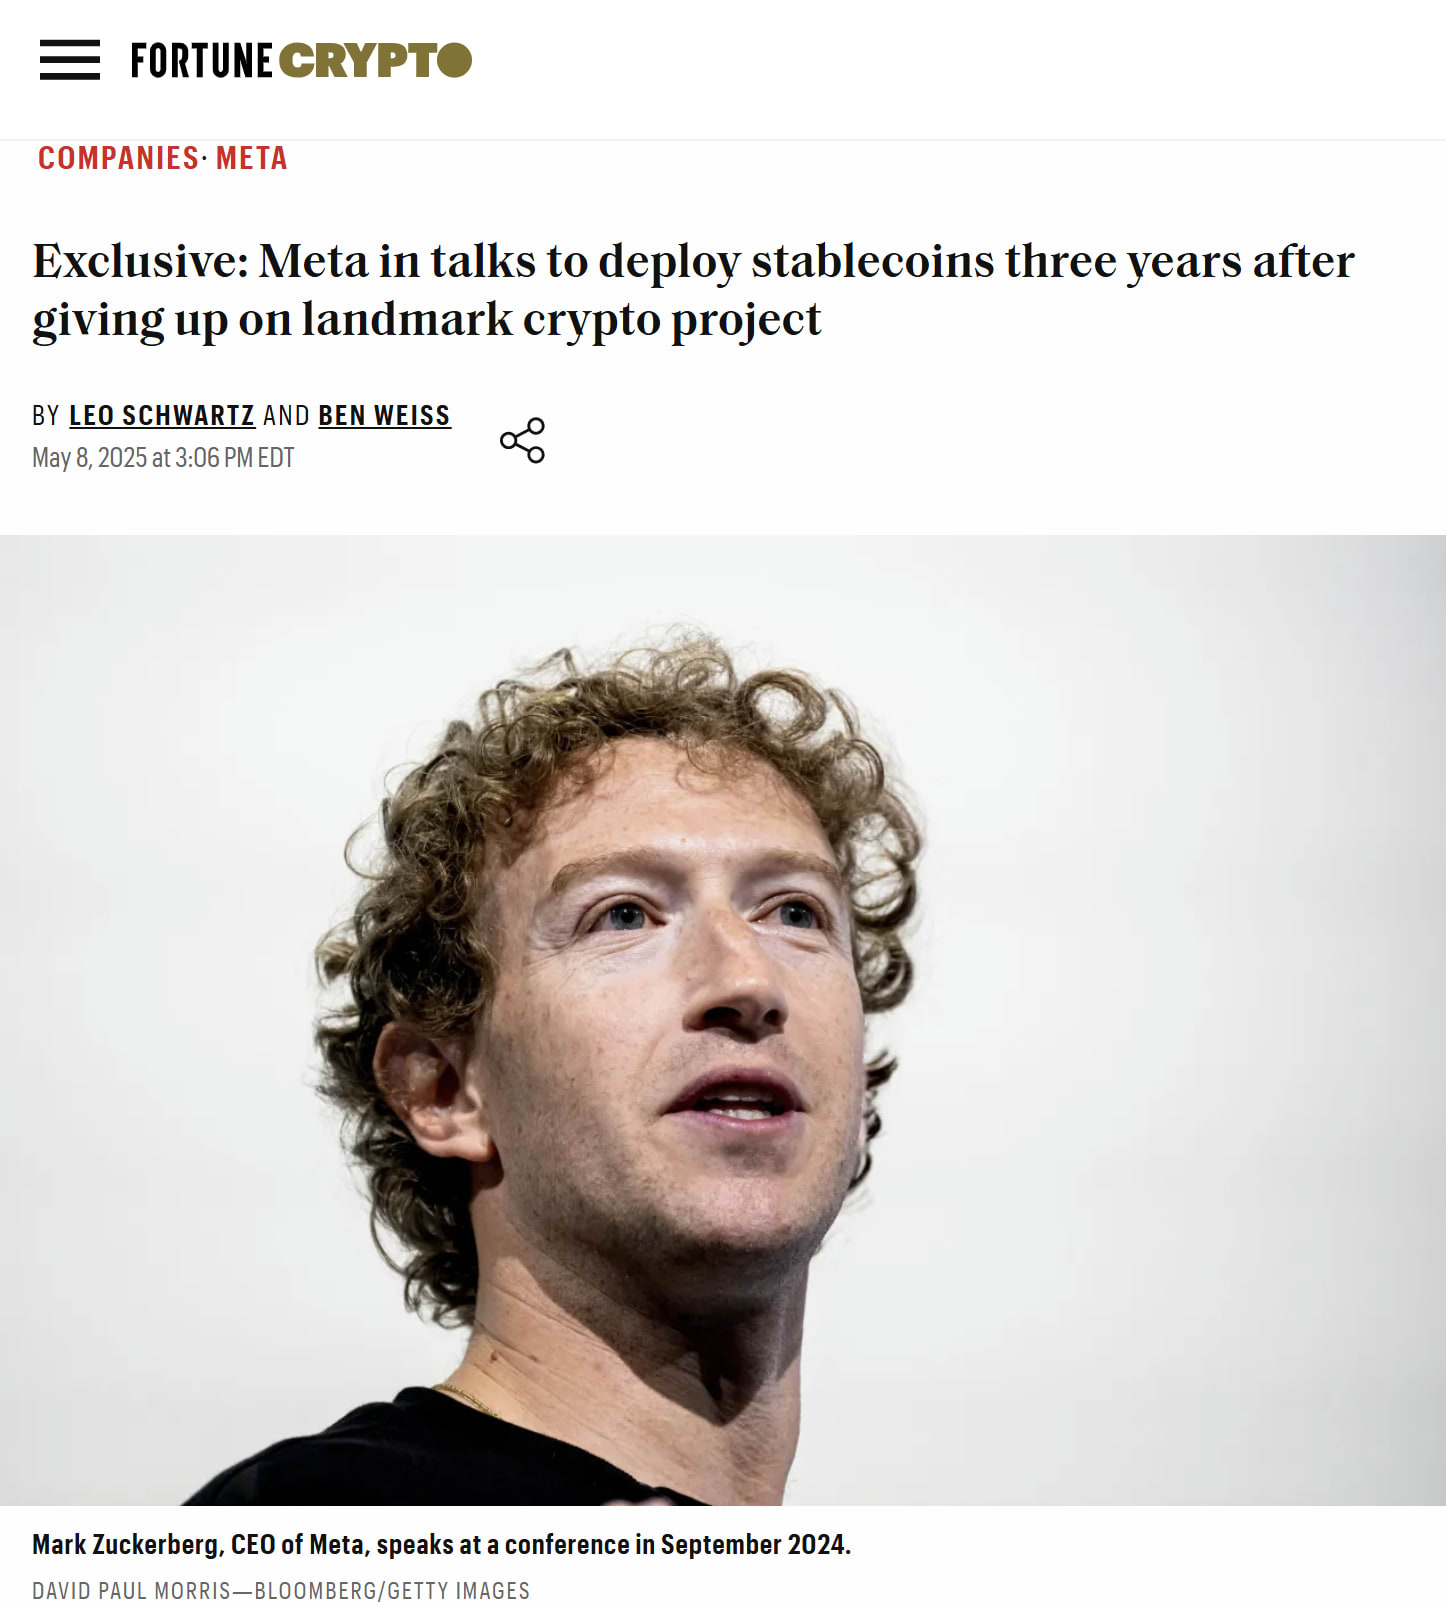Open the hero photo of the speaker

point(723,1020)
